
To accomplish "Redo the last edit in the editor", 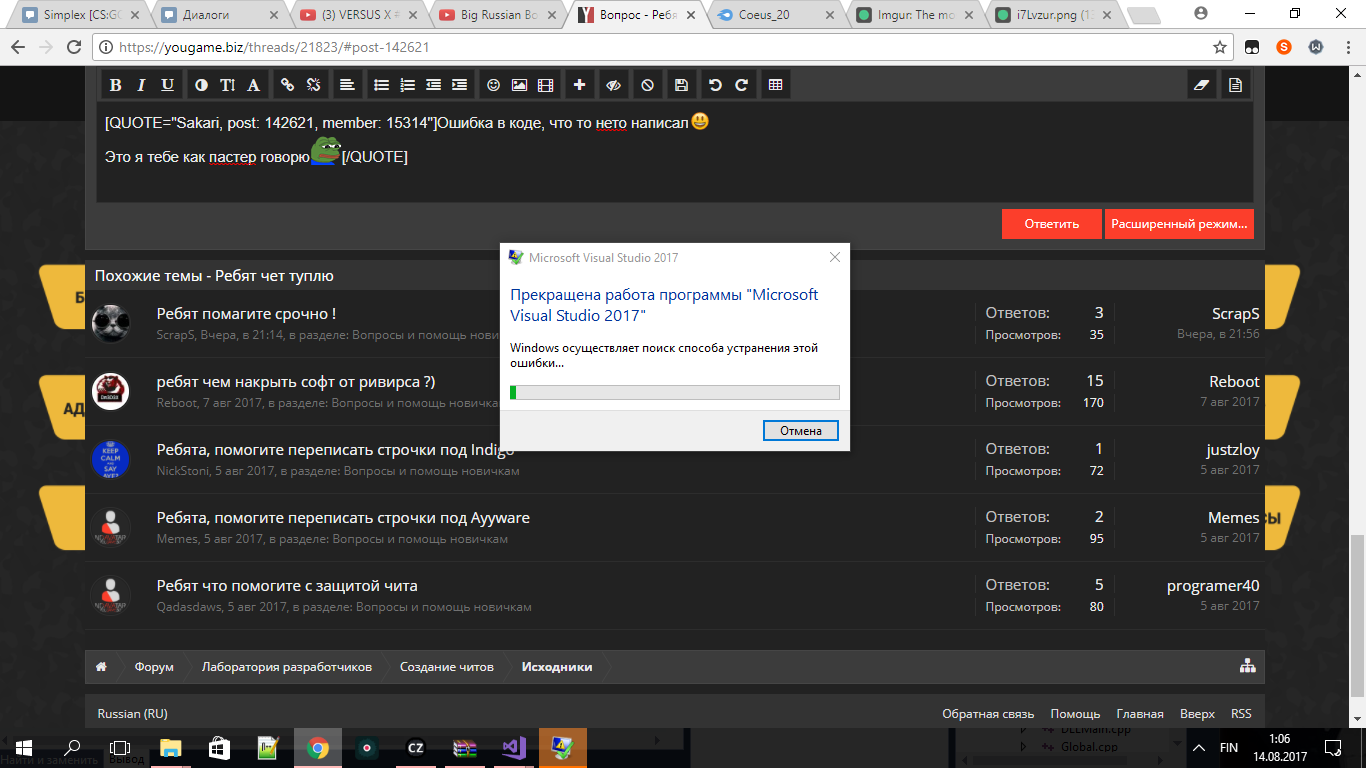I will coord(742,85).
